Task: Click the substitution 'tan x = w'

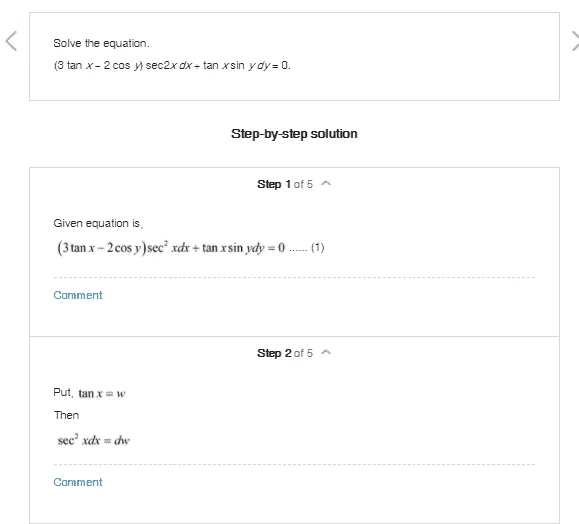Action: [x=102, y=394]
